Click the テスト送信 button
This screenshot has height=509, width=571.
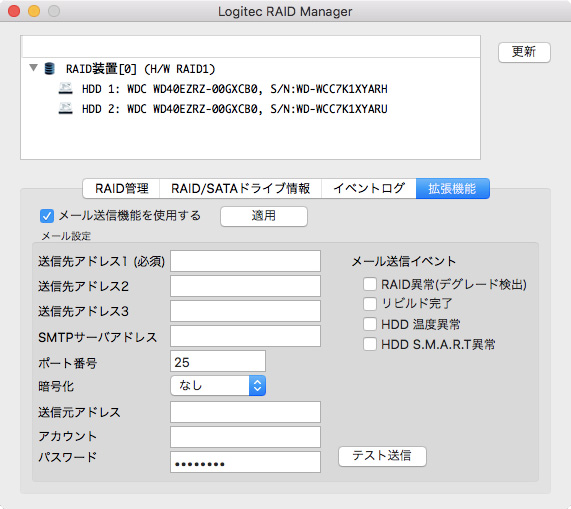[382, 456]
